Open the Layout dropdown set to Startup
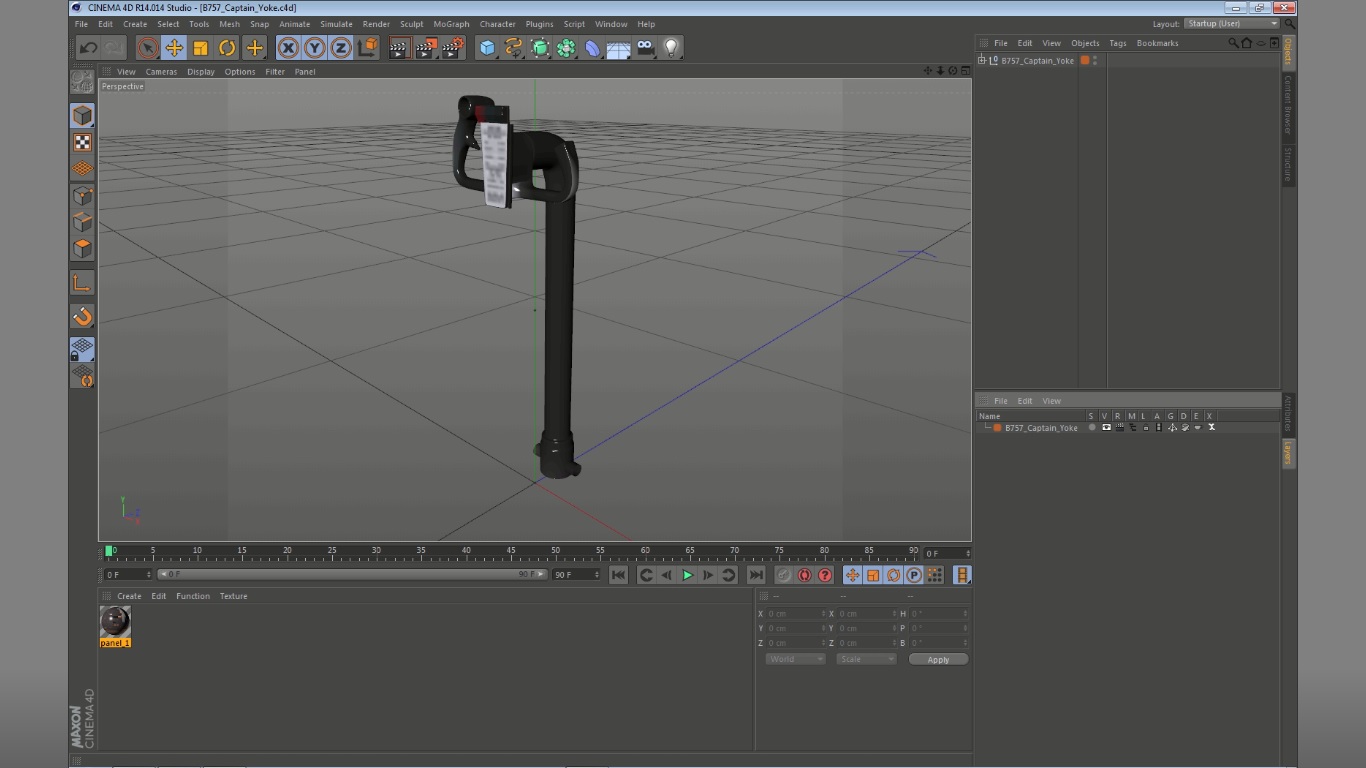 (x=1232, y=24)
